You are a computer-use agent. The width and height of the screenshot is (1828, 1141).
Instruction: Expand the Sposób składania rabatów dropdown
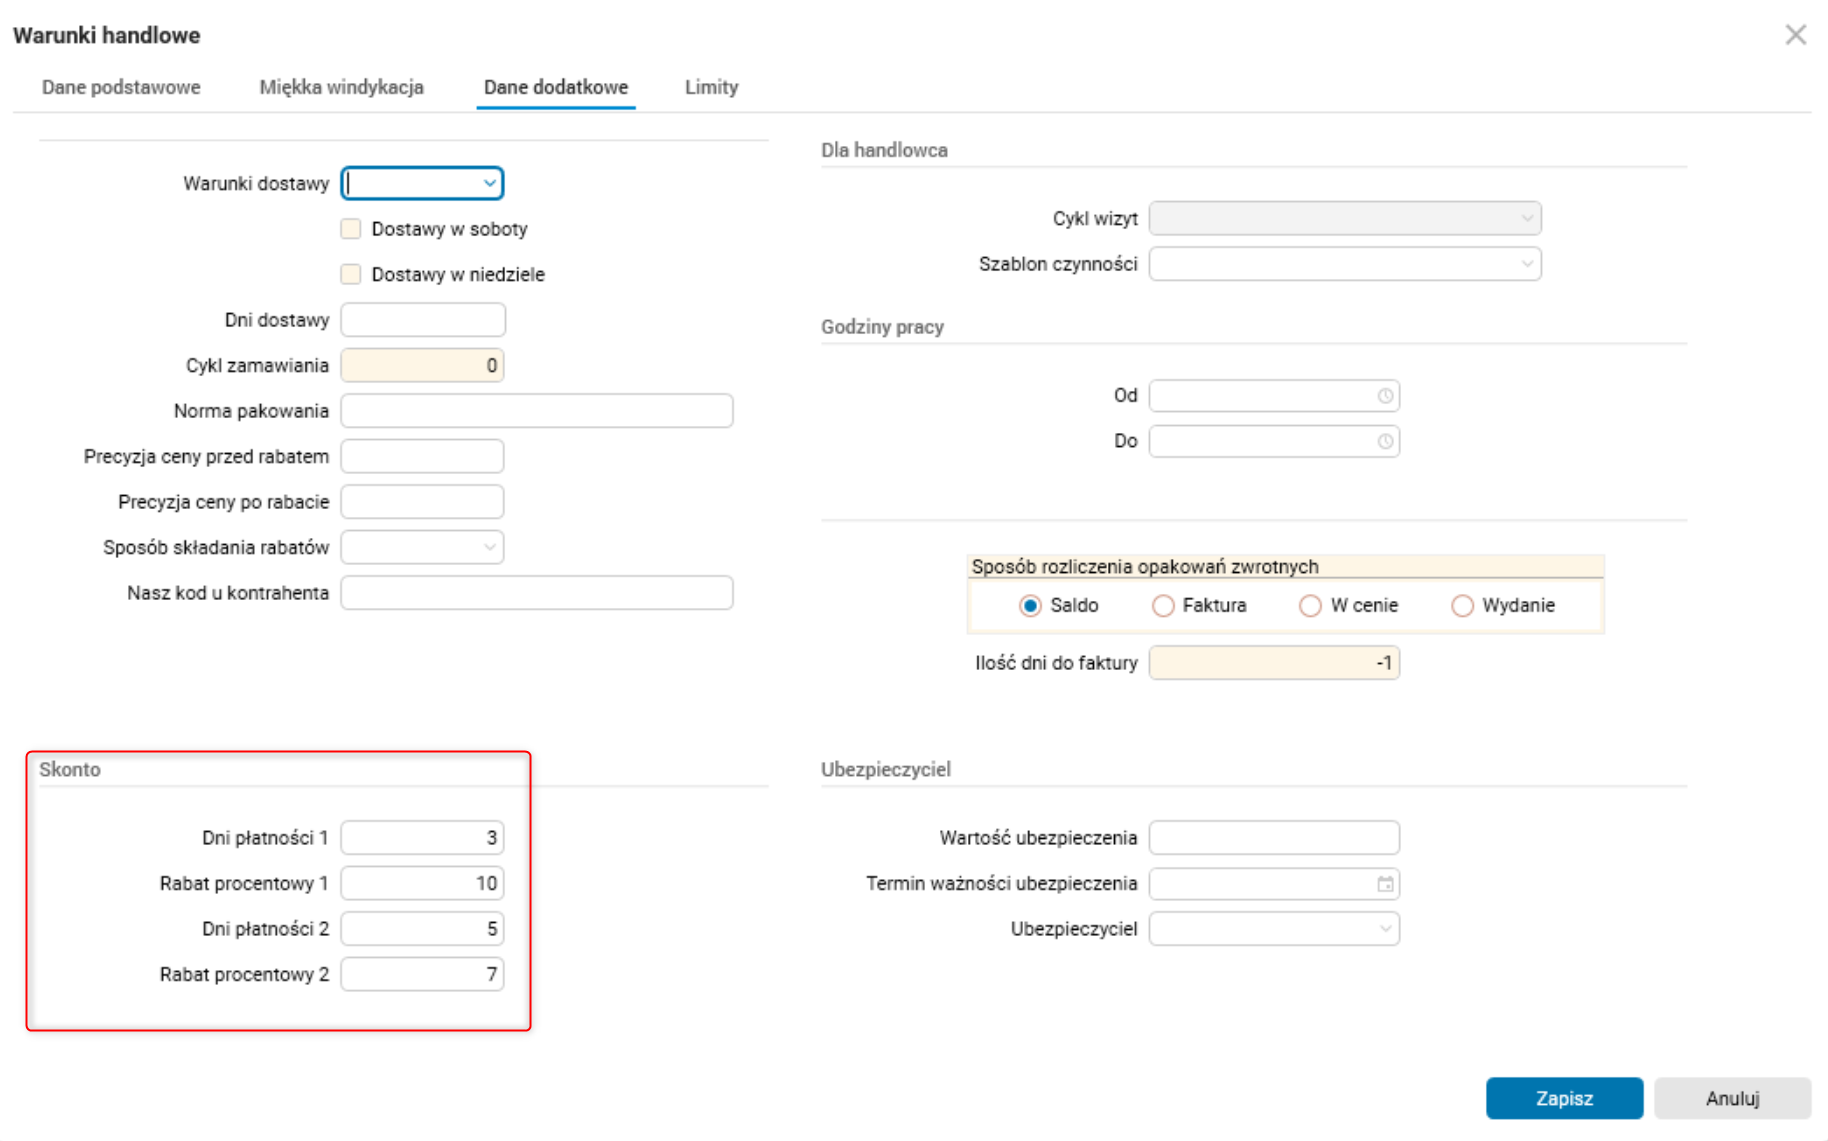pos(489,547)
